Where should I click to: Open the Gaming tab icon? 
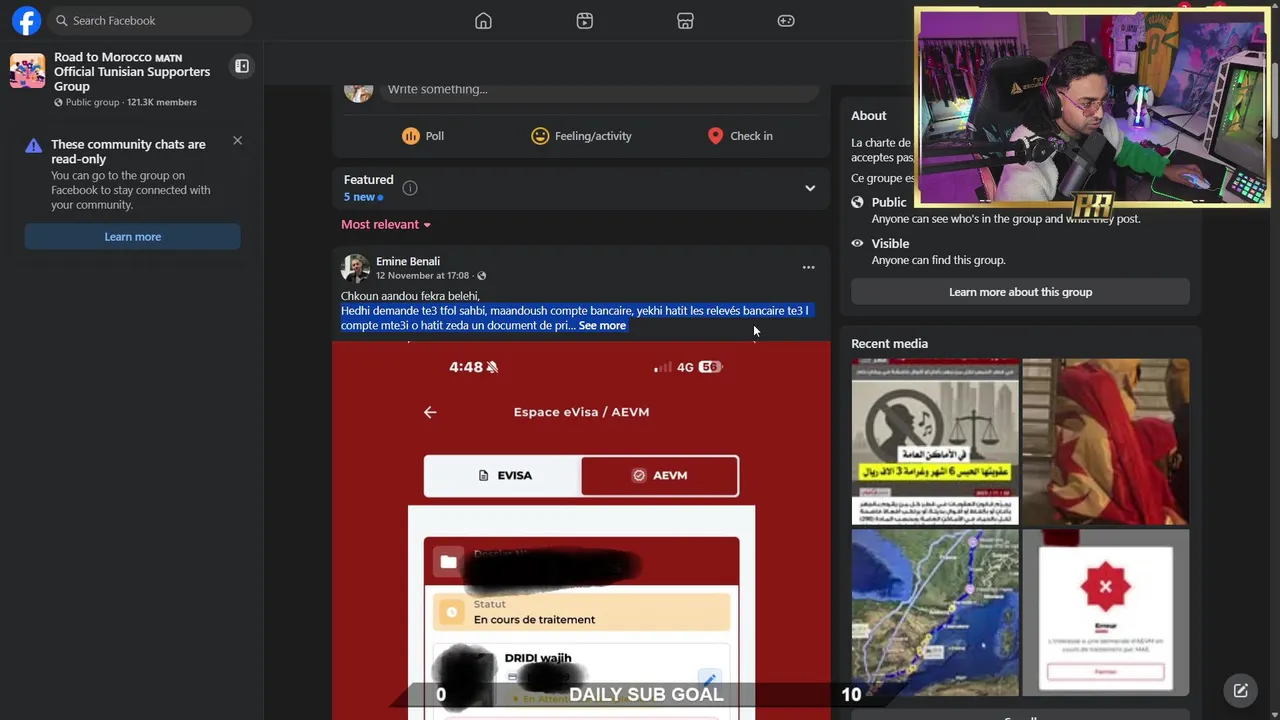[786, 21]
